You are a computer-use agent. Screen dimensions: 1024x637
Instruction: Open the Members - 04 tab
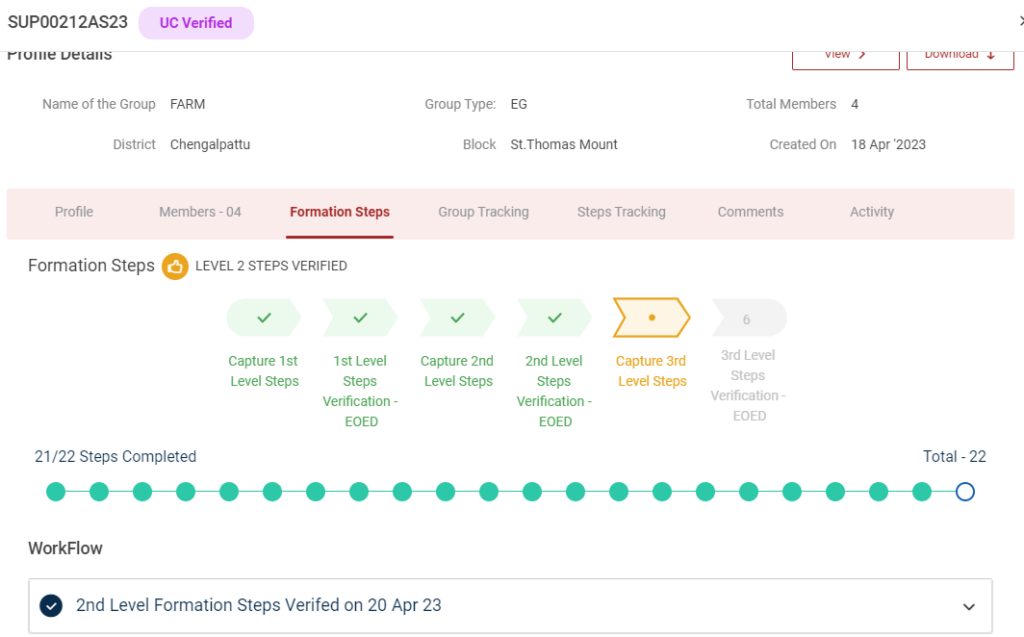click(x=200, y=212)
